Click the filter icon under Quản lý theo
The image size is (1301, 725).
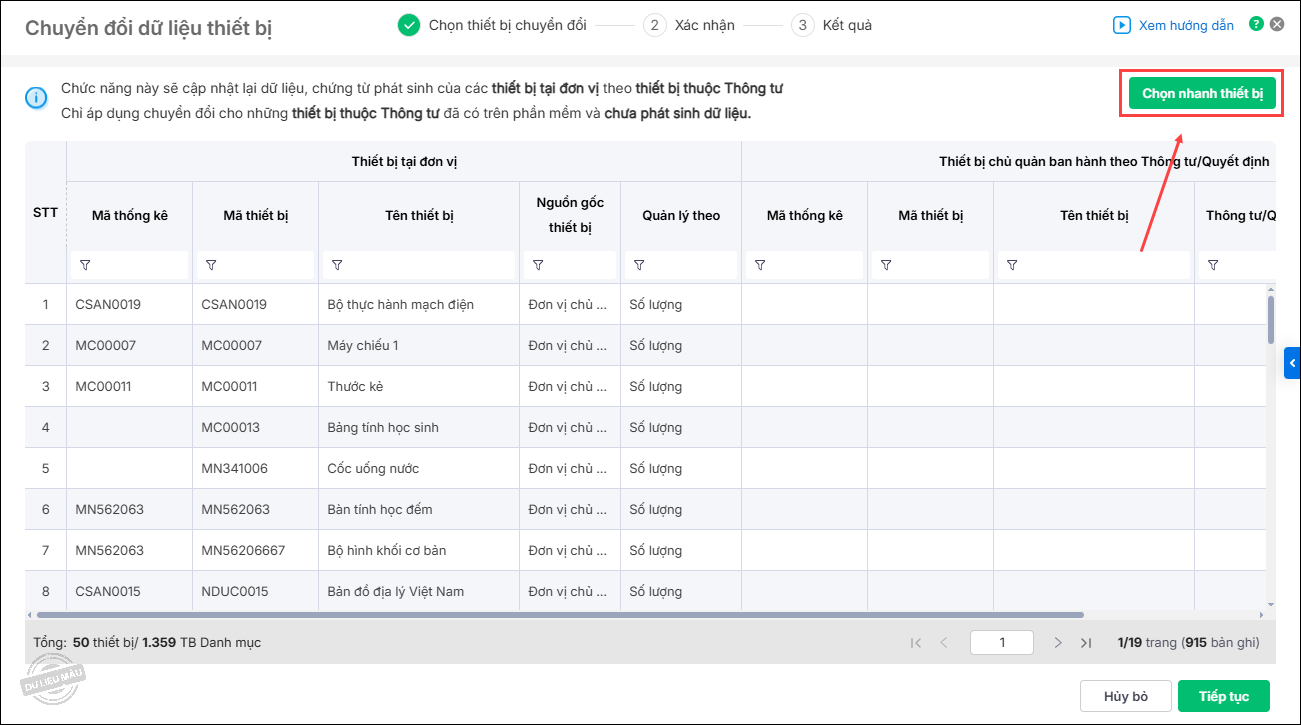pos(639,265)
